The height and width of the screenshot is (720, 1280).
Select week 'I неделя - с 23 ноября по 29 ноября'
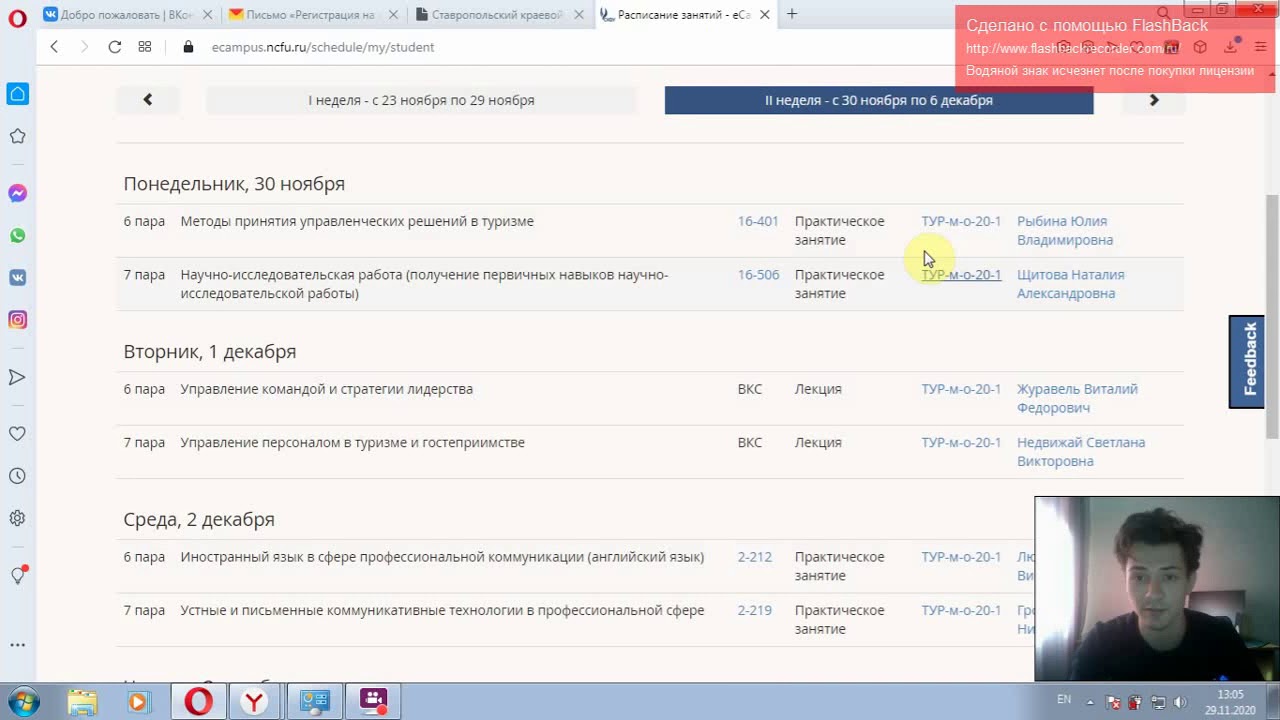click(421, 100)
